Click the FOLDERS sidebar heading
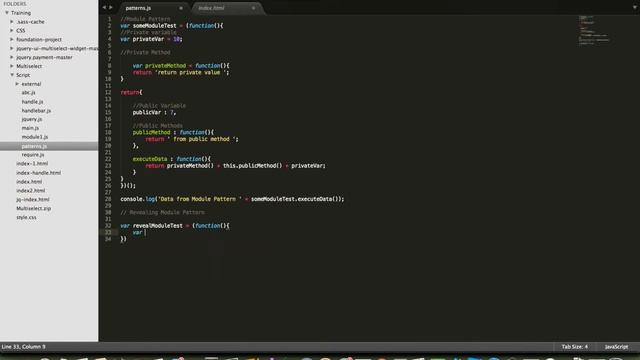The height and width of the screenshot is (360, 640). (x=15, y=4)
